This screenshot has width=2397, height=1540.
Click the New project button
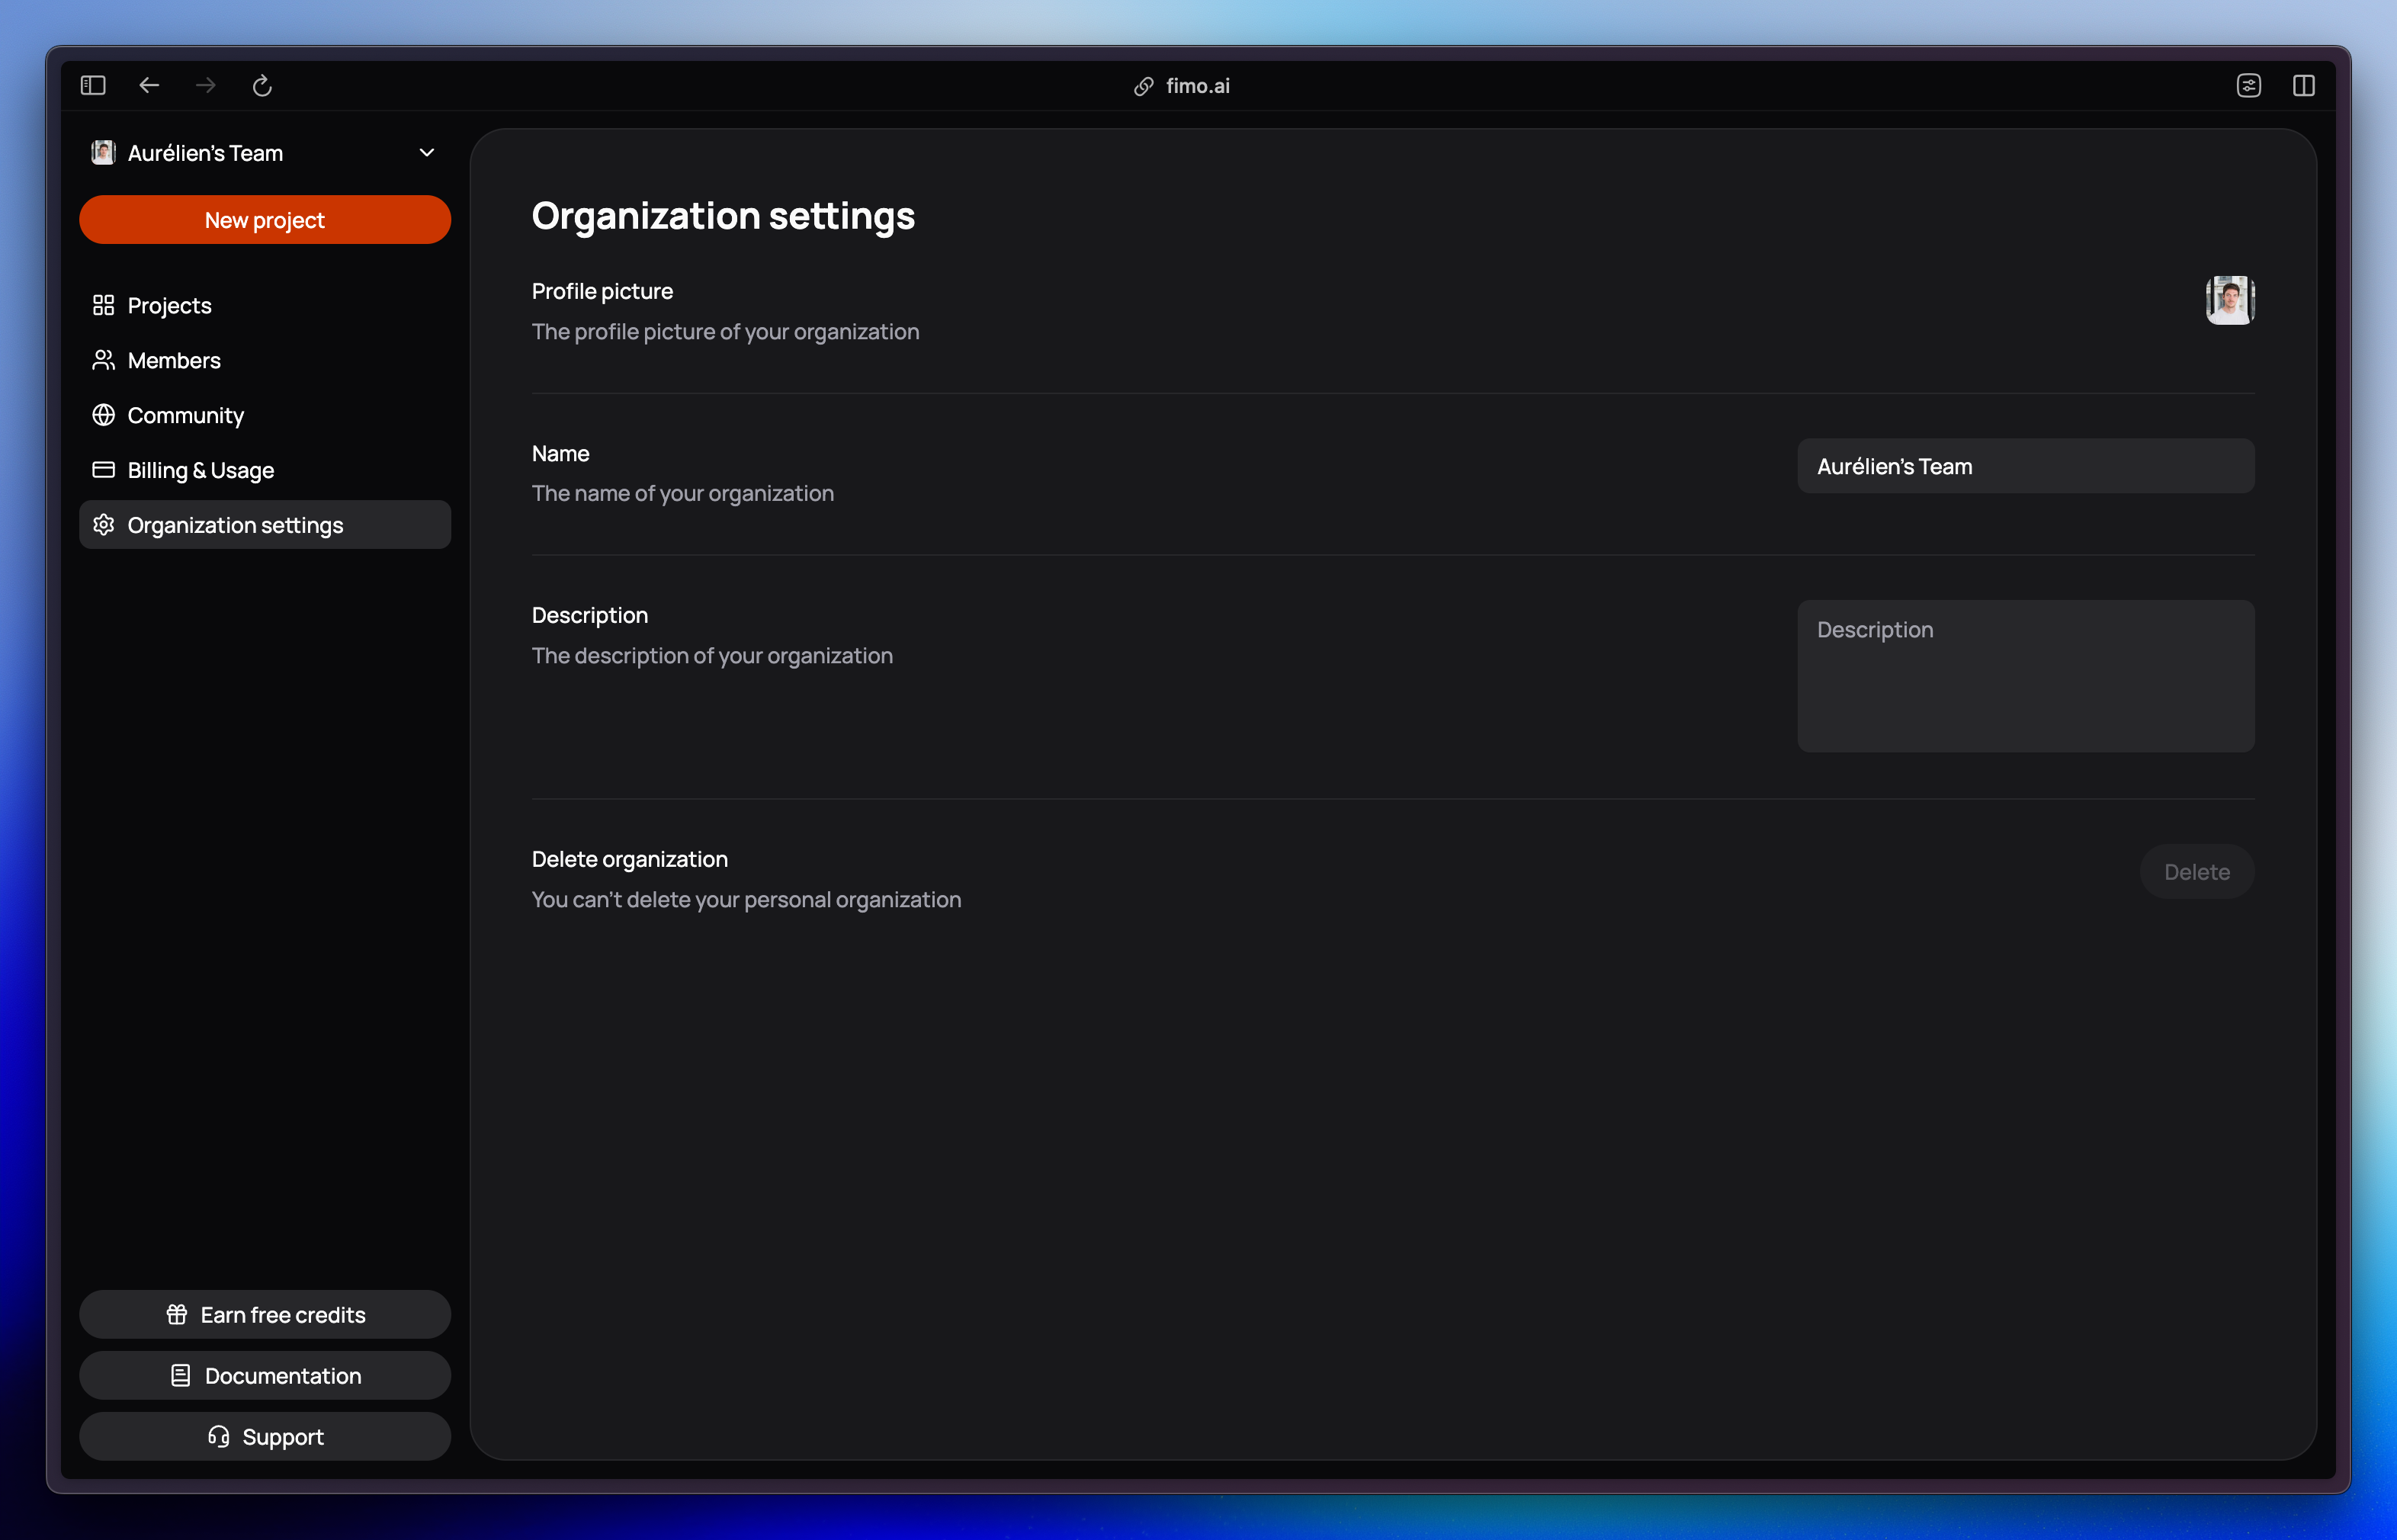point(264,220)
